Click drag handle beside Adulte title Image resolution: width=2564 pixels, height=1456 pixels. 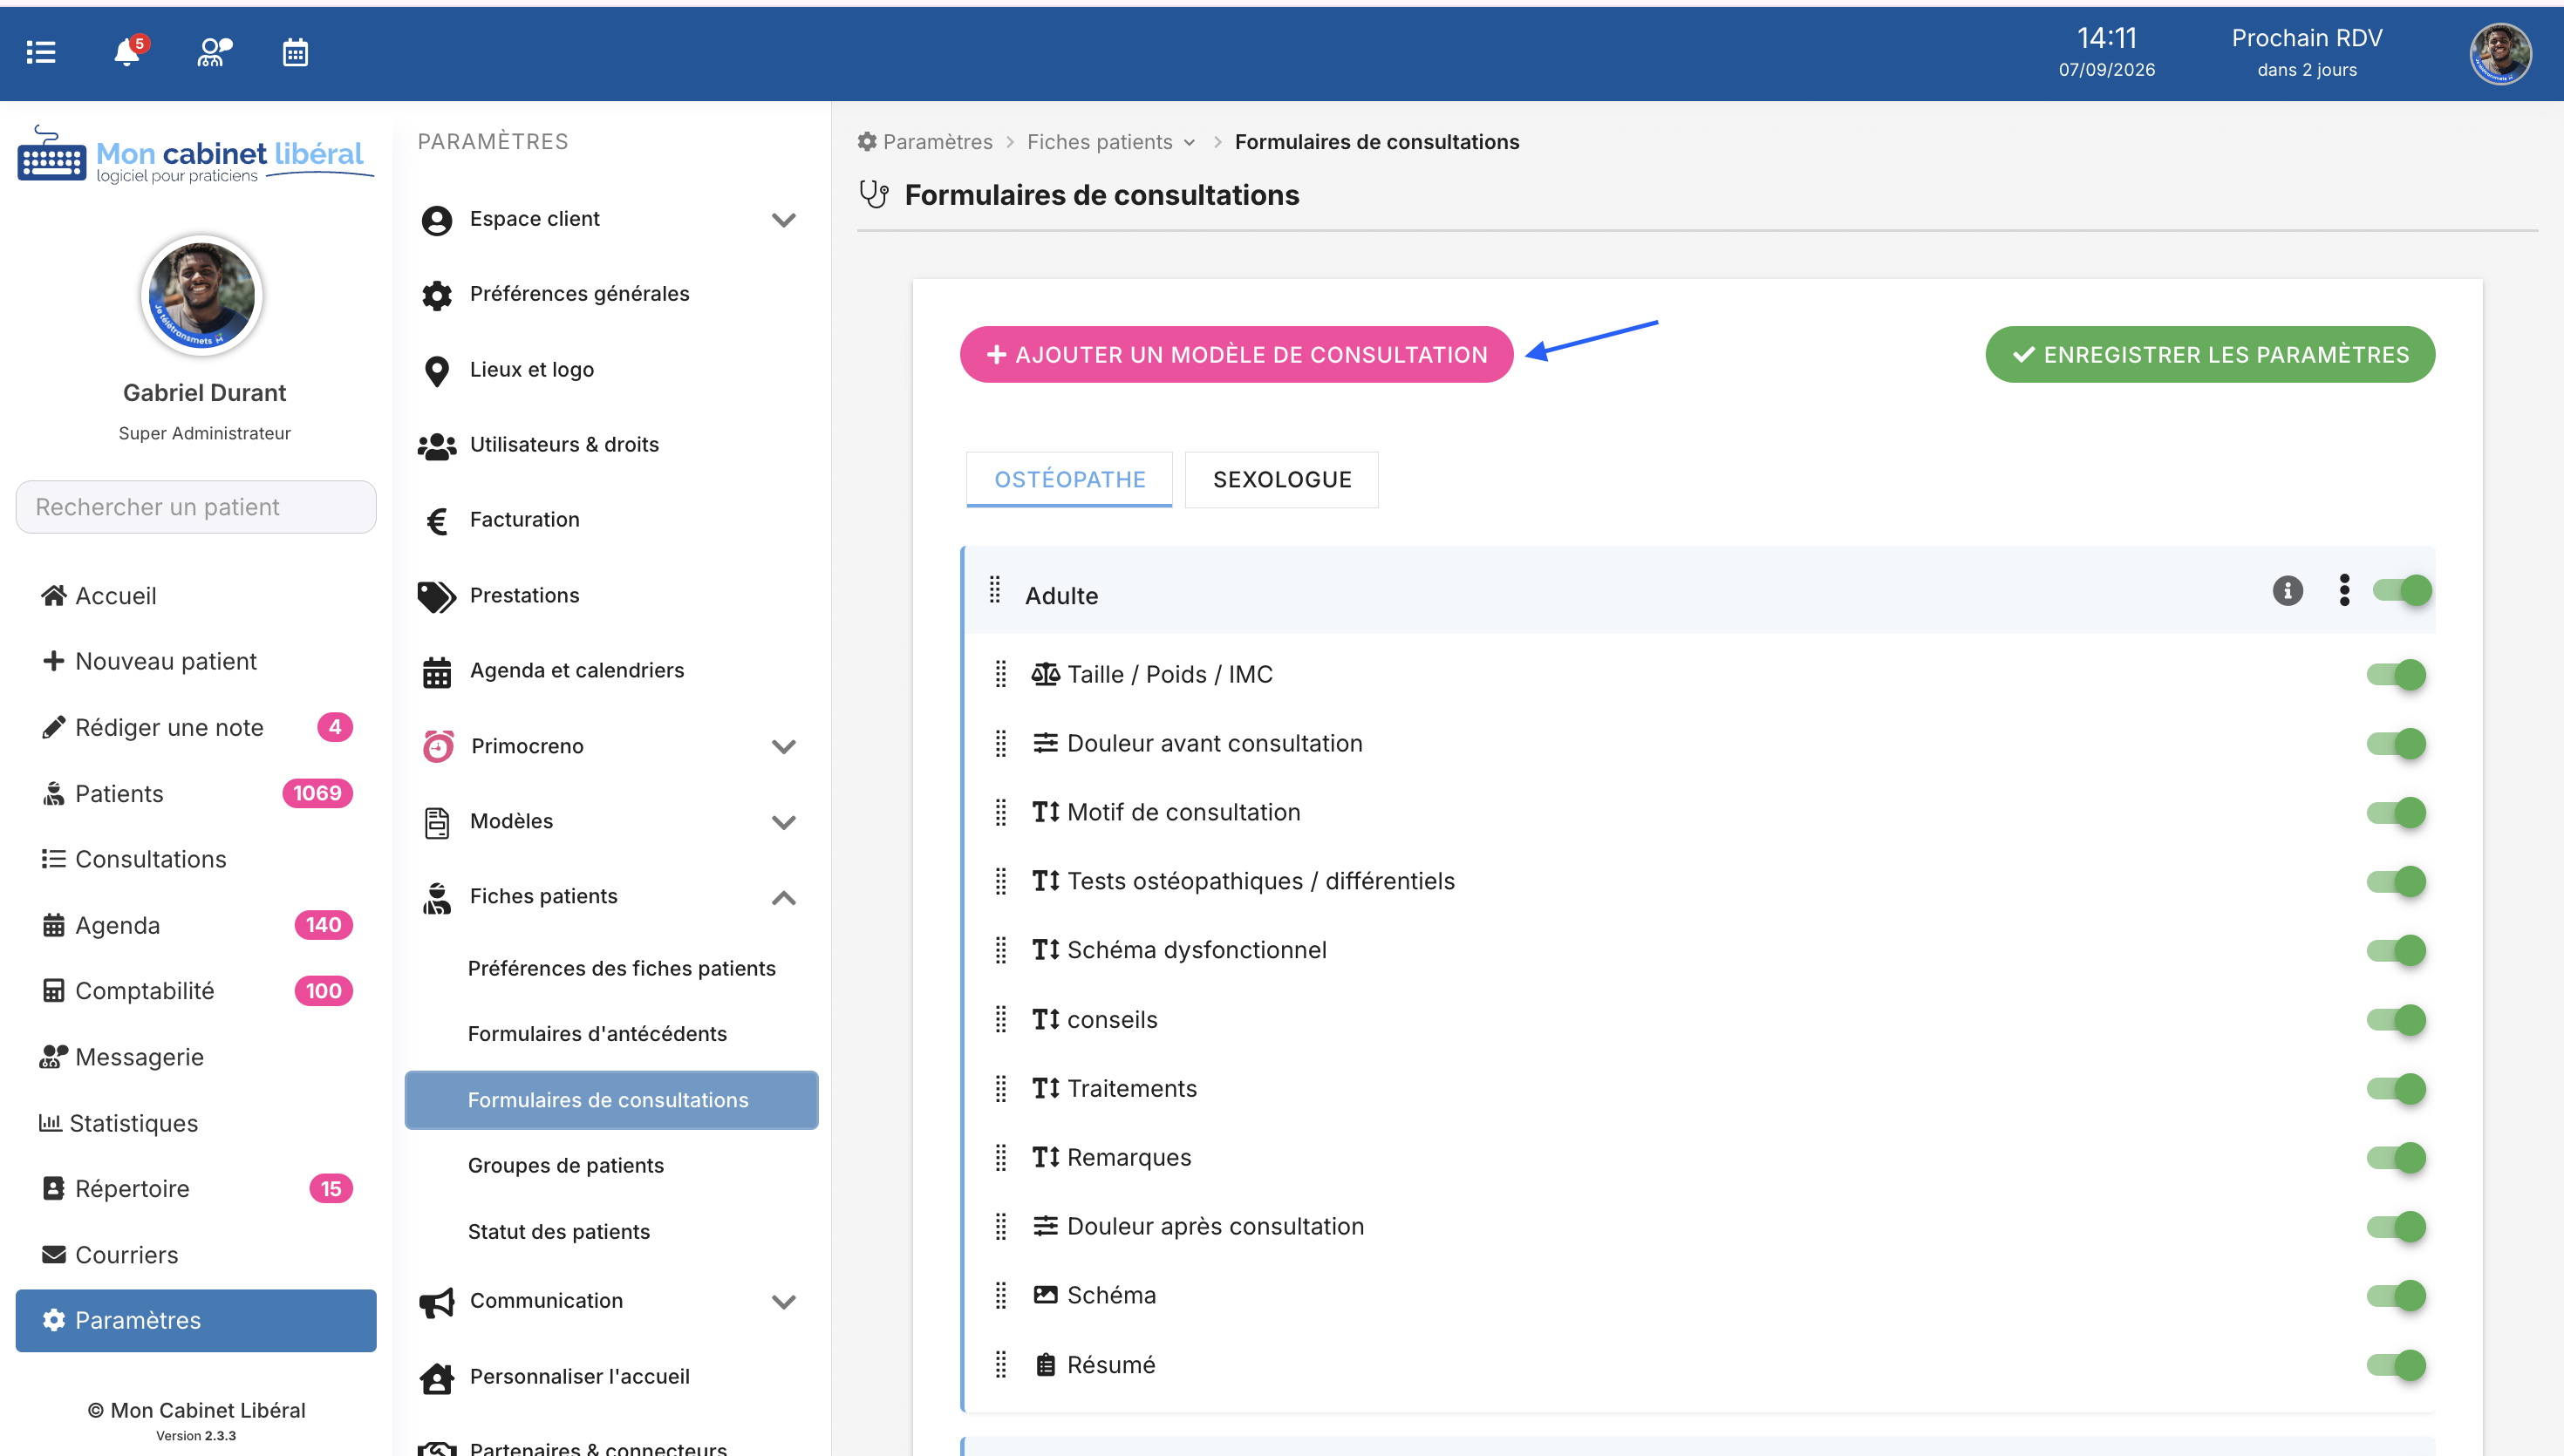[x=995, y=590]
